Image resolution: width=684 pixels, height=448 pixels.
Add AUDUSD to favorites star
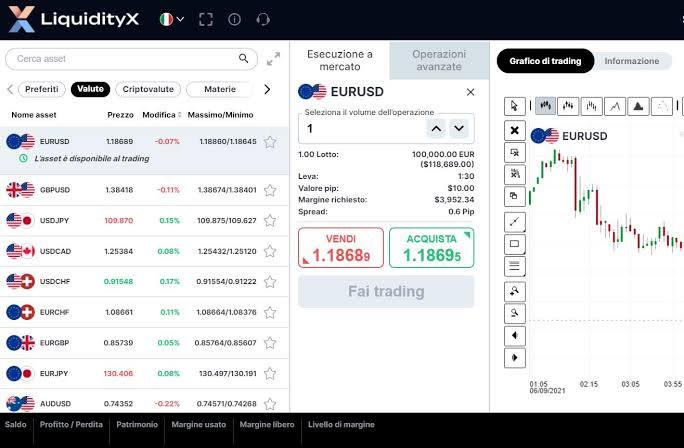(x=270, y=404)
